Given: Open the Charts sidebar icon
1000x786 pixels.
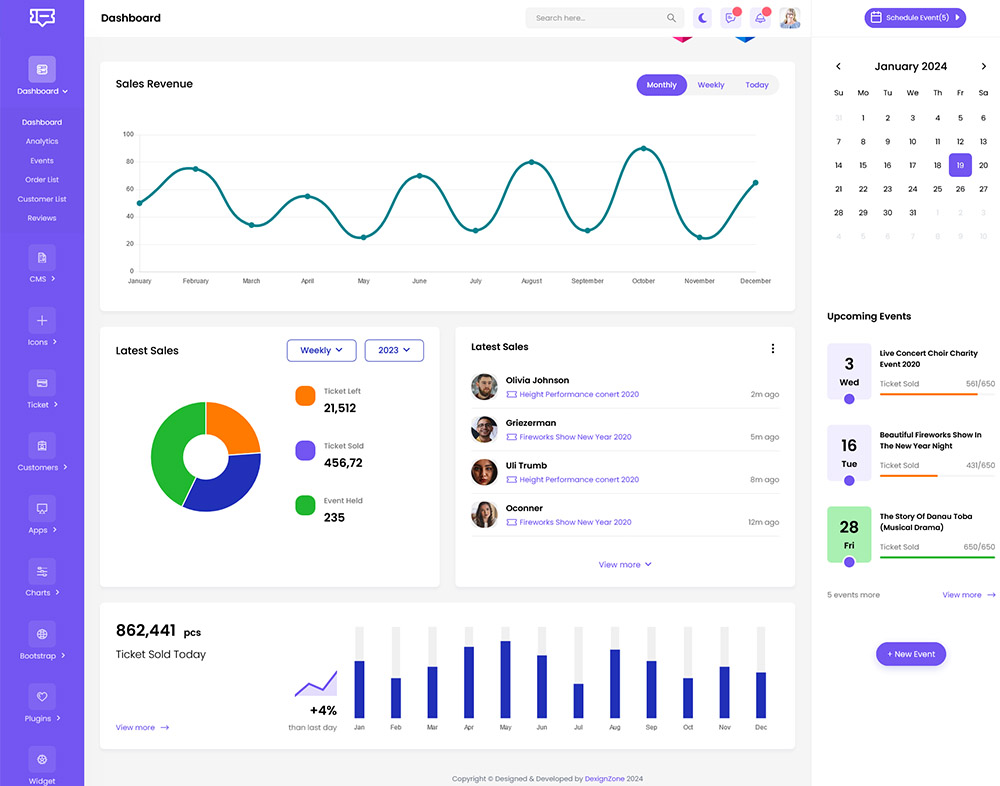Looking at the screenshot, I should pyautogui.click(x=42, y=571).
